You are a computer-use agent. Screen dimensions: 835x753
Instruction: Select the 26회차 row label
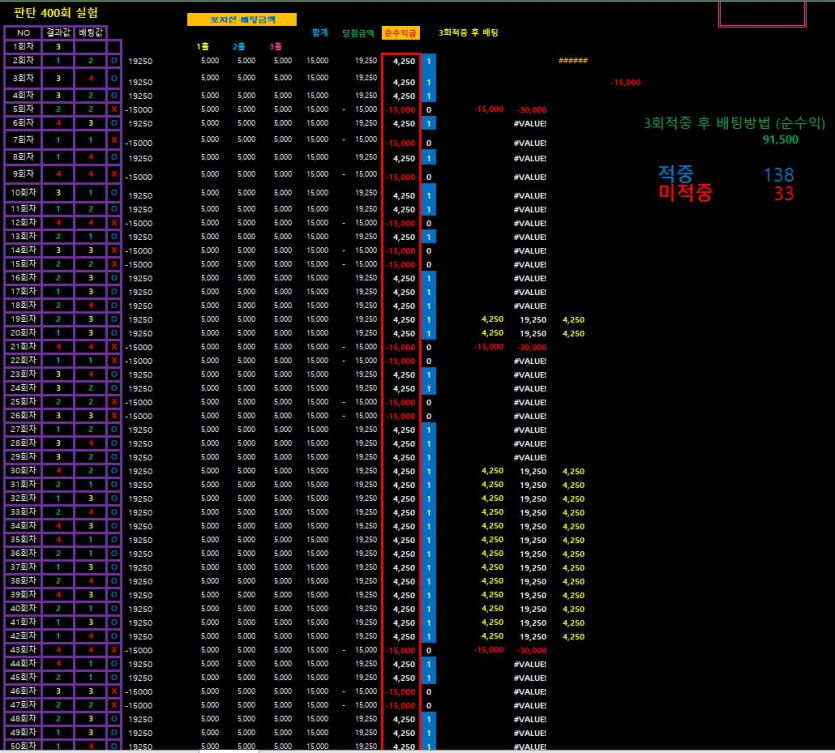point(23,415)
